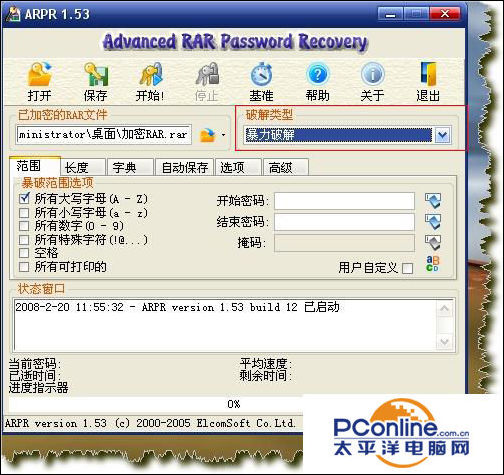Click the 开始密码 input field
Image resolution: width=504 pixels, height=475 pixels.
pos(344,201)
